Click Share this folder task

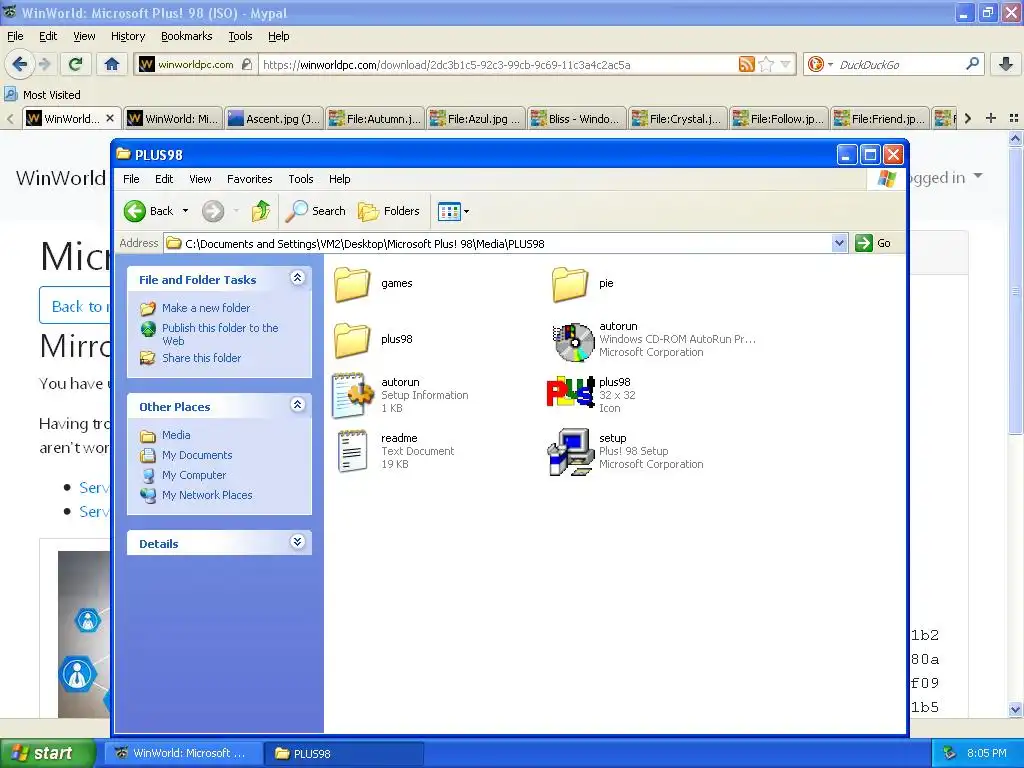201,358
